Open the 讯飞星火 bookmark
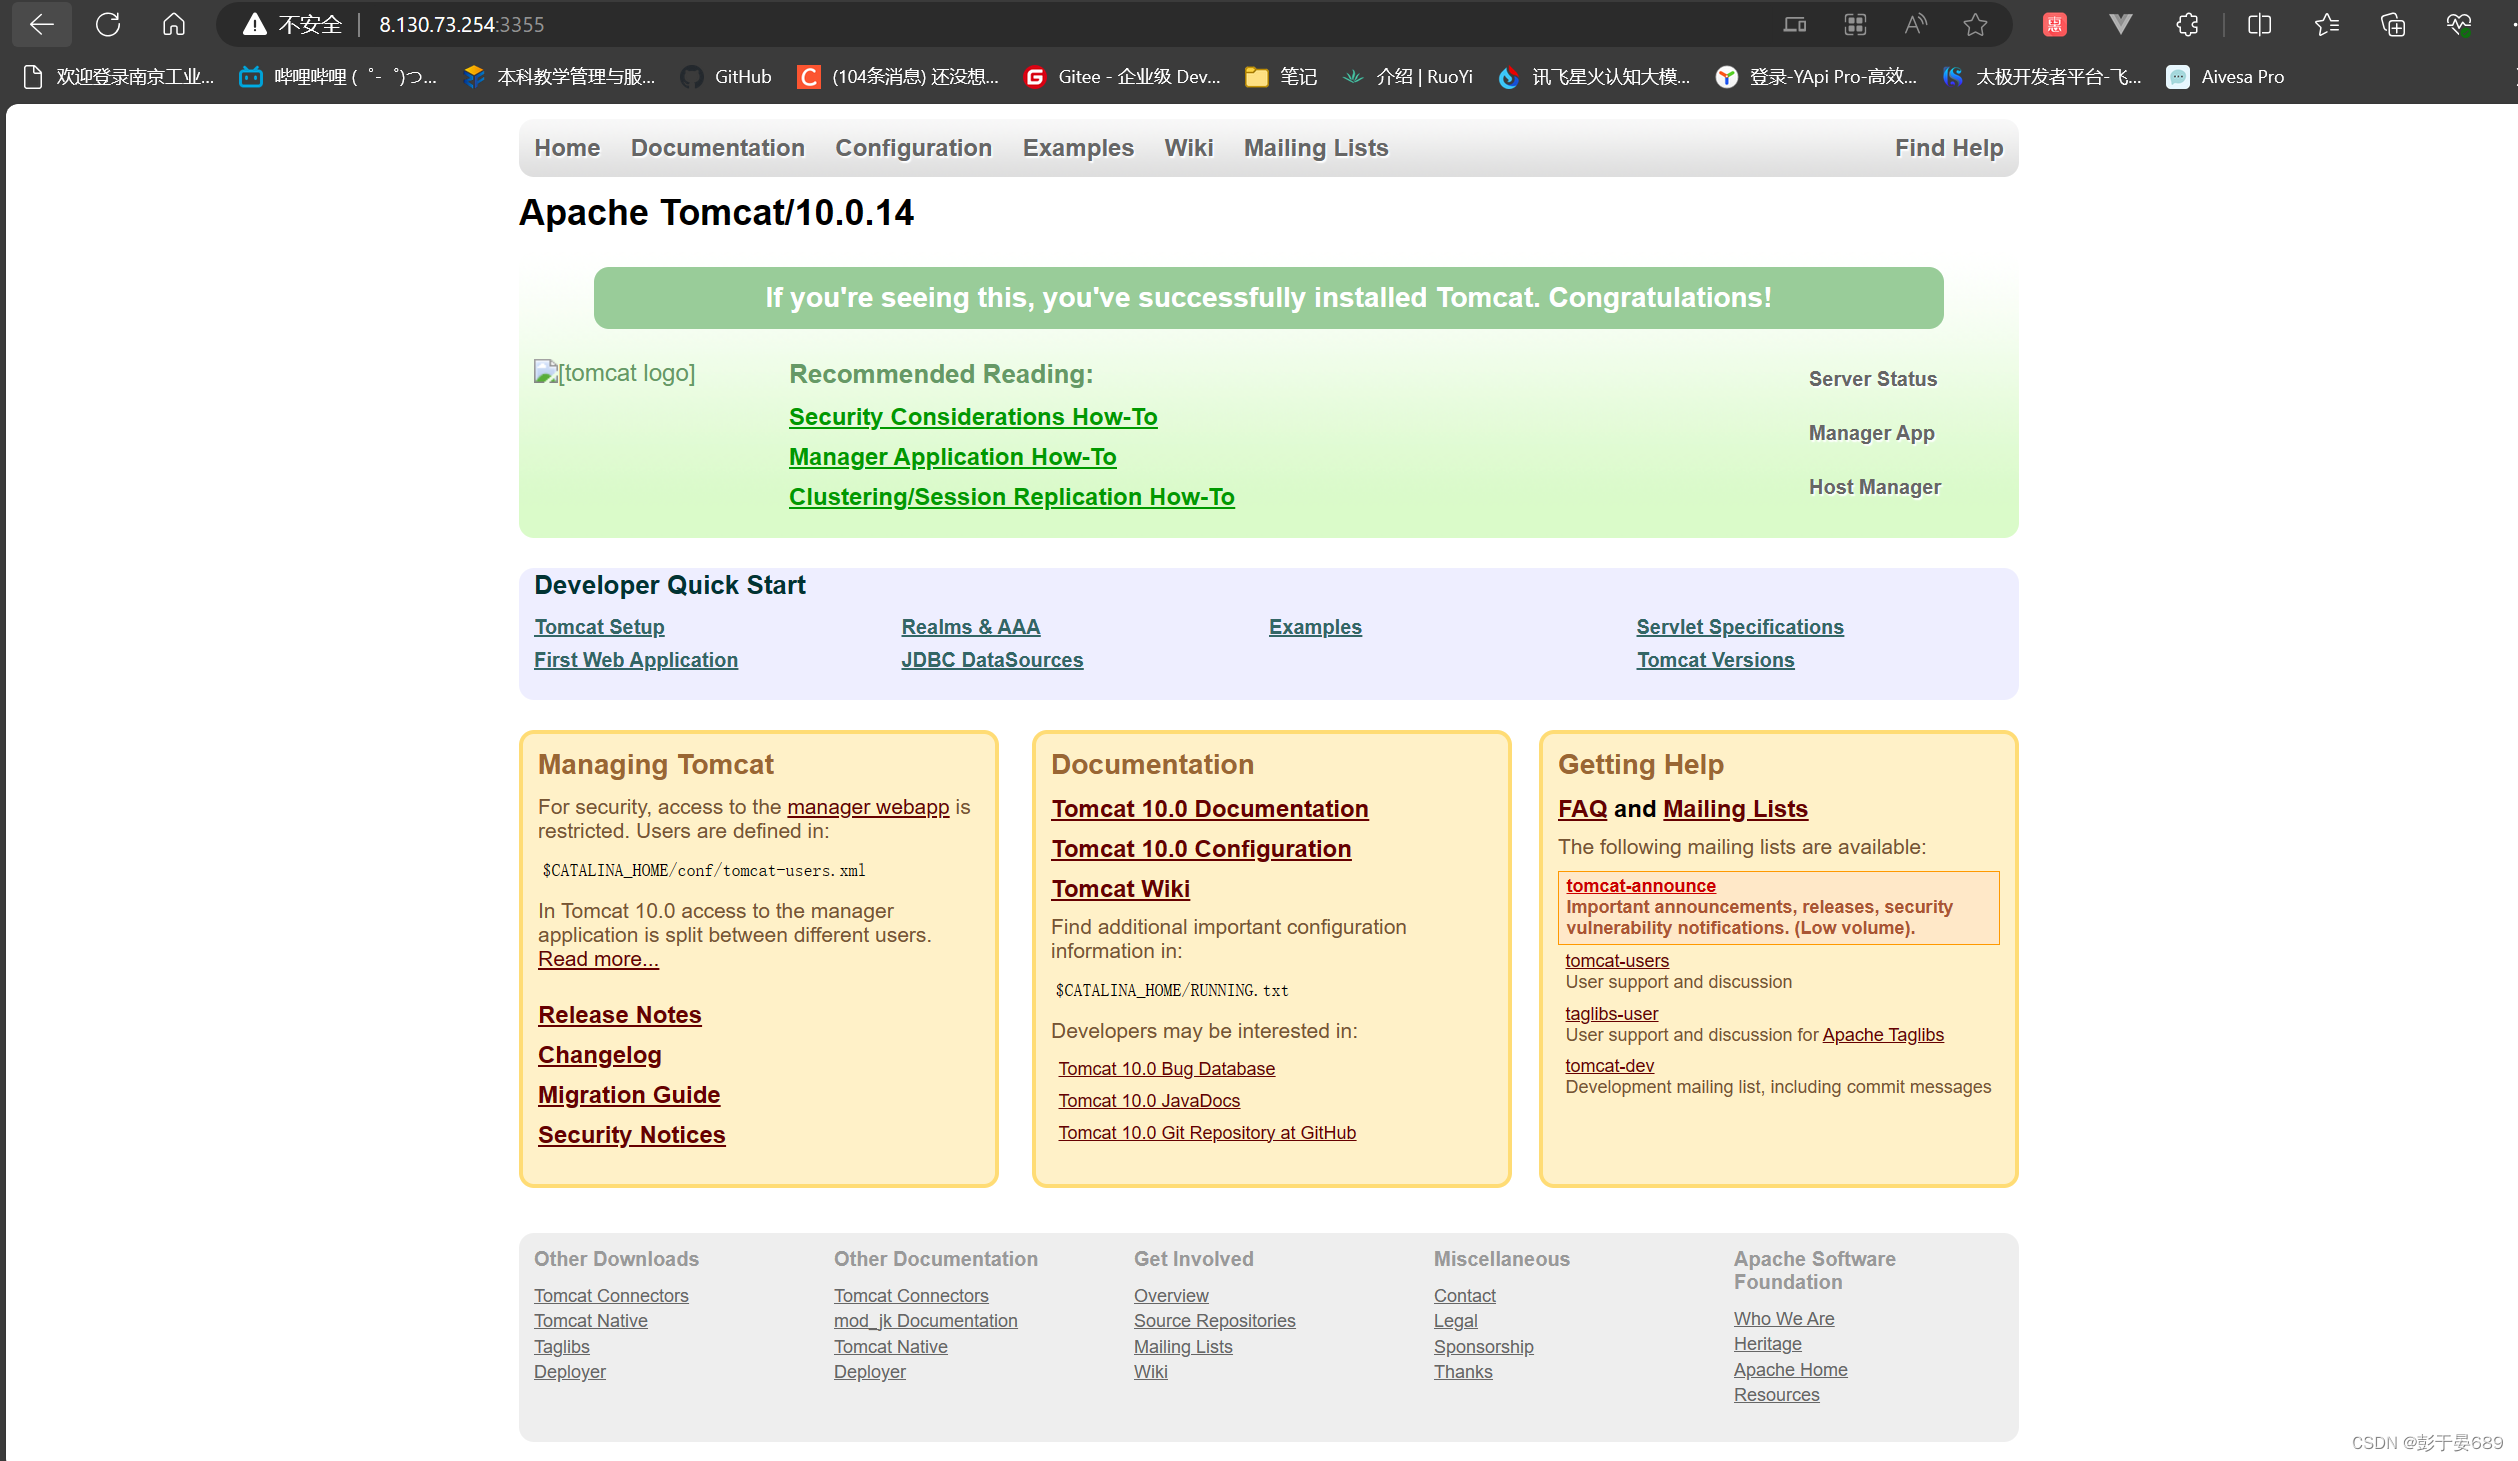Image resolution: width=2518 pixels, height=1461 pixels. pos(1594,76)
